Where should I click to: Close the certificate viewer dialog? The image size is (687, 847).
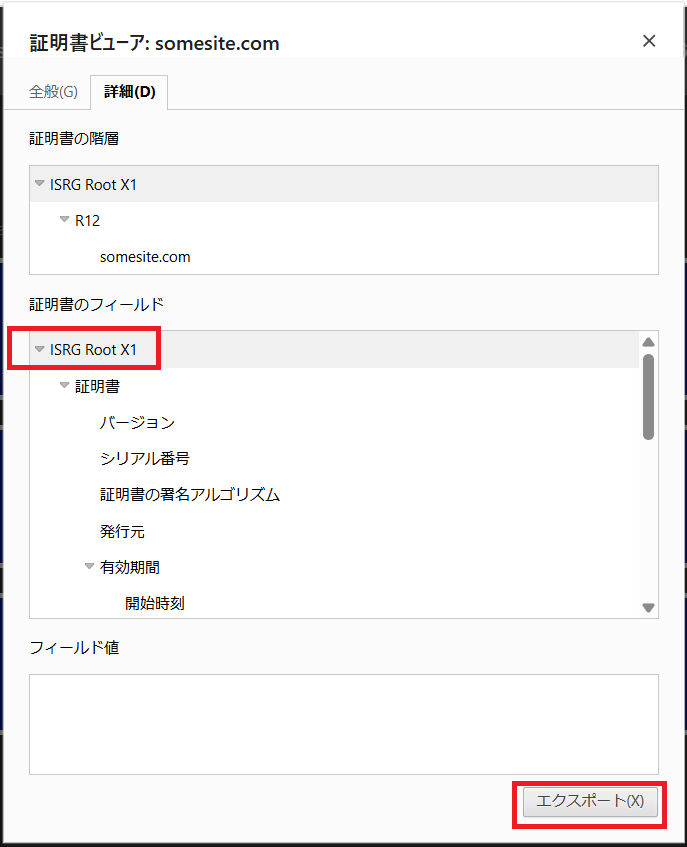click(649, 41)
